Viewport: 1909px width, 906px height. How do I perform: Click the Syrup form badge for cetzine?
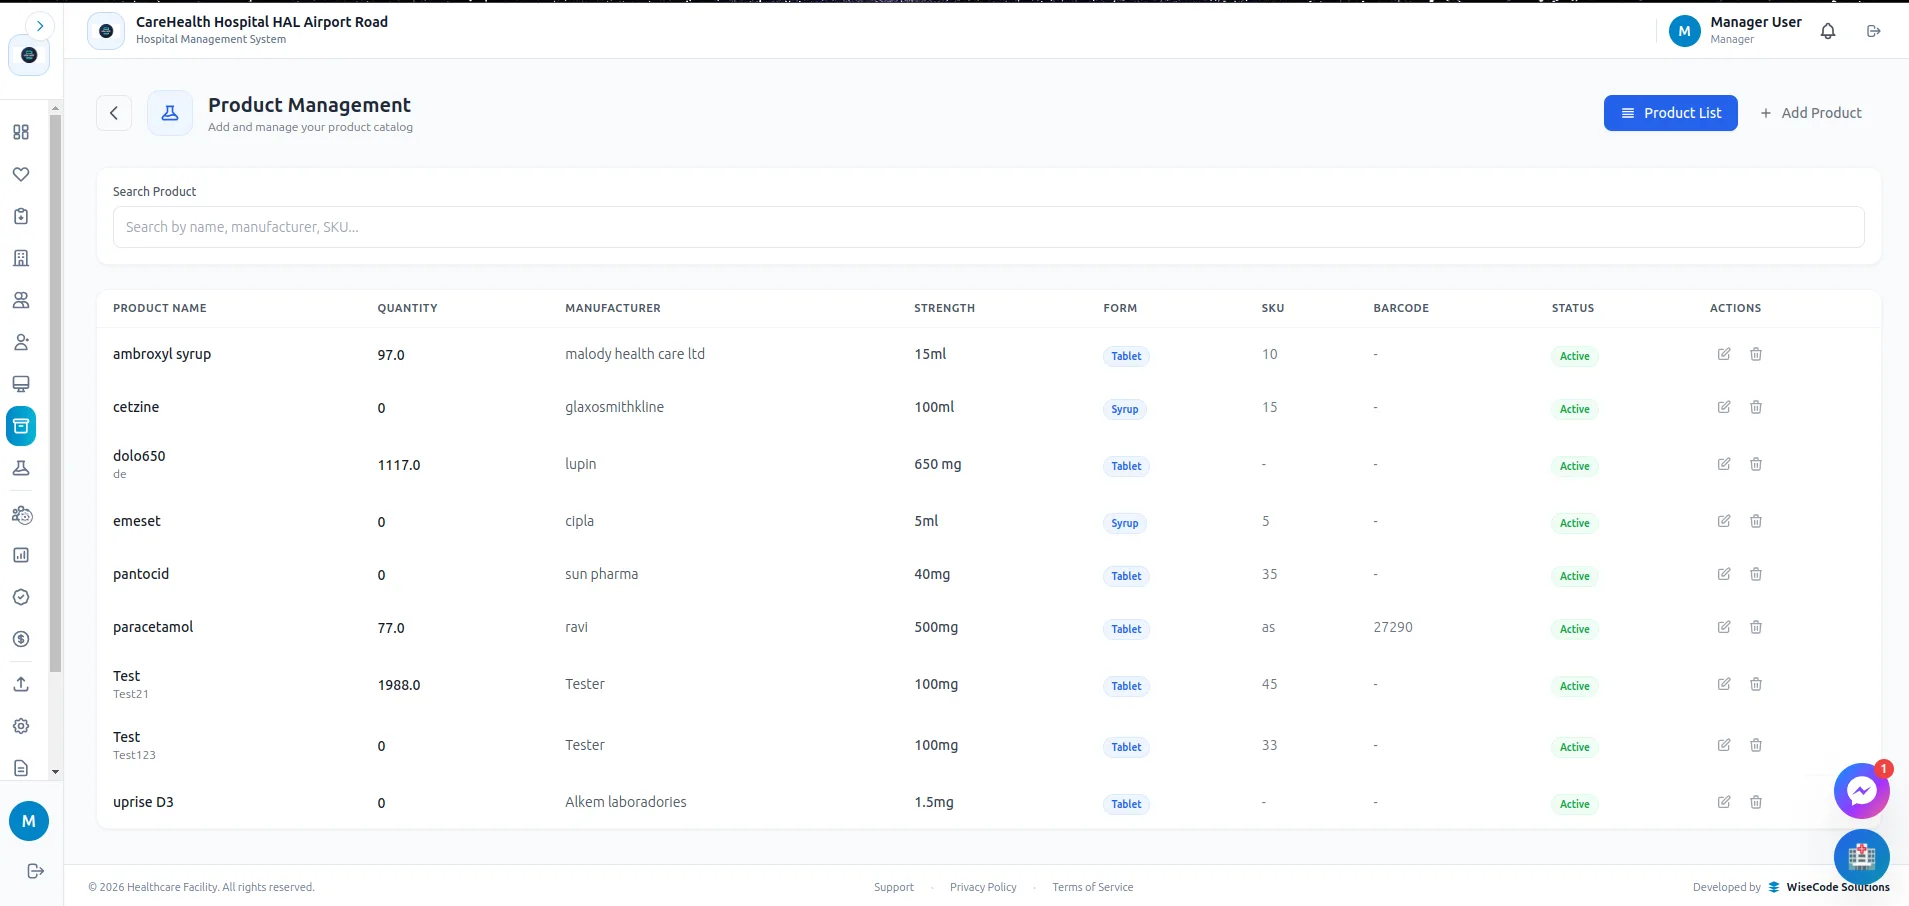1125,409
